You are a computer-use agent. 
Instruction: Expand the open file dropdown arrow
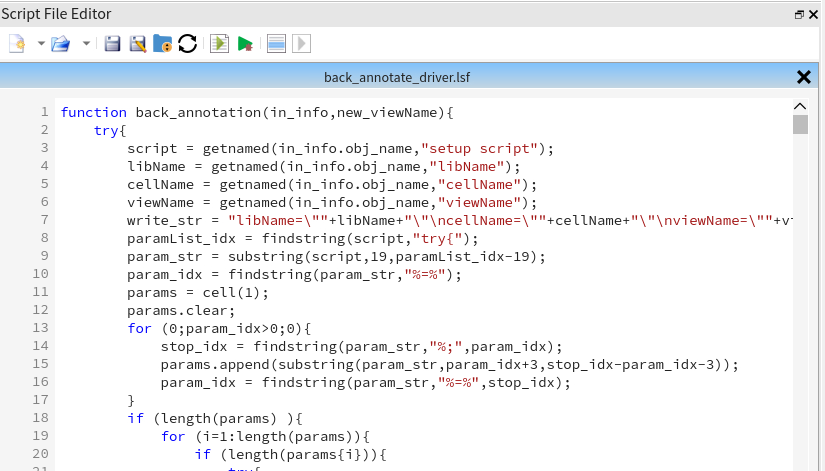(x=86, y=44)
